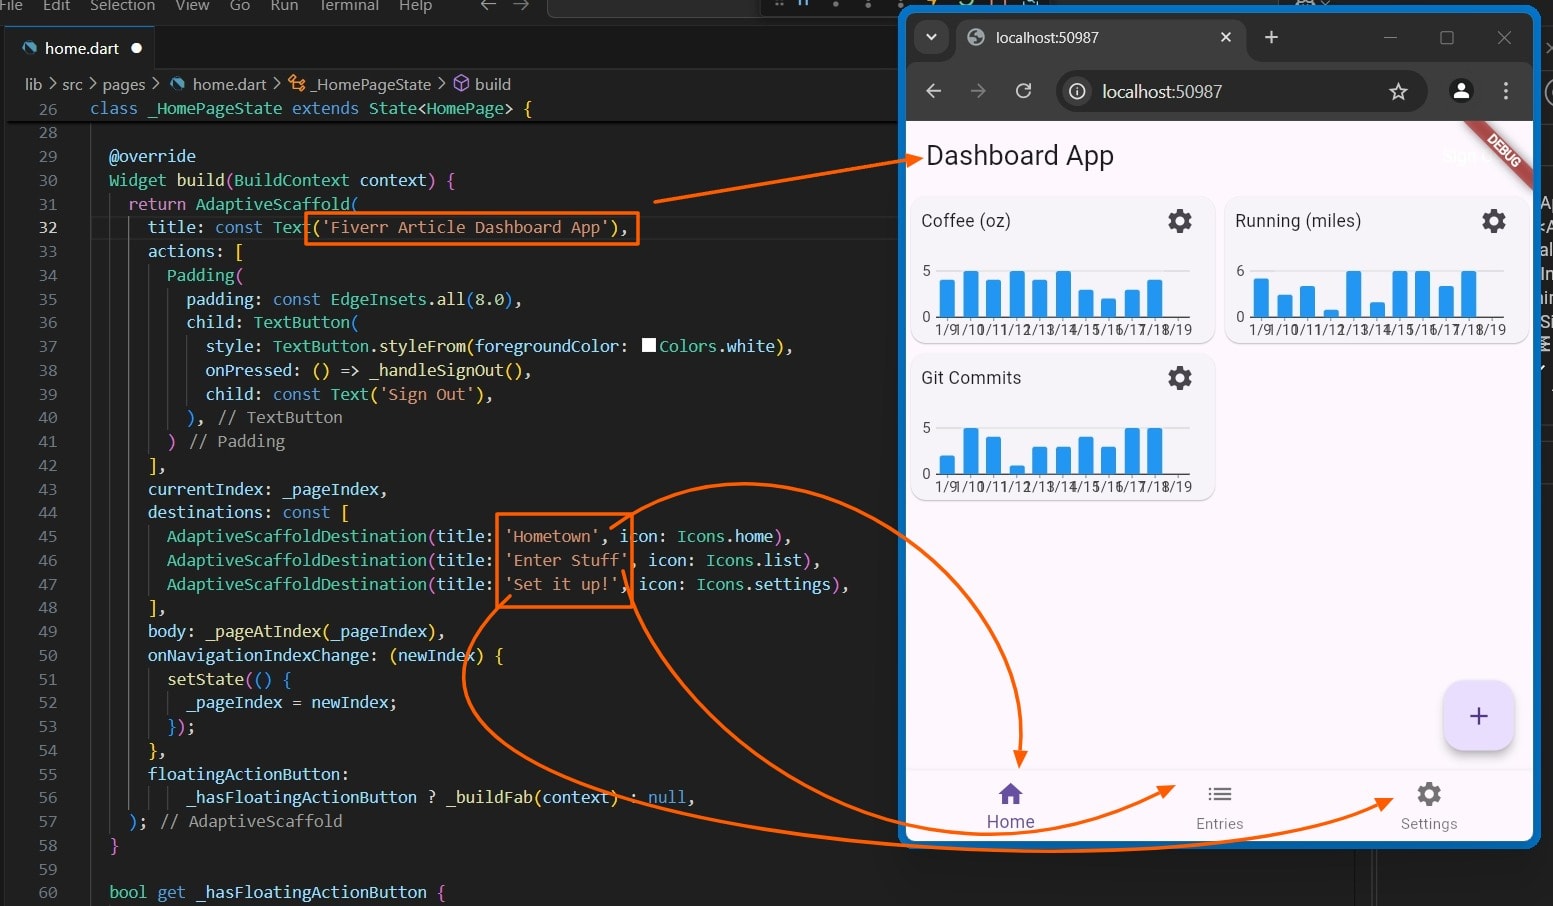The width and height of the screenshot is (1553, 906).
Task: Go forward in the Chrome browser
Action: click(x=978, y=91)
